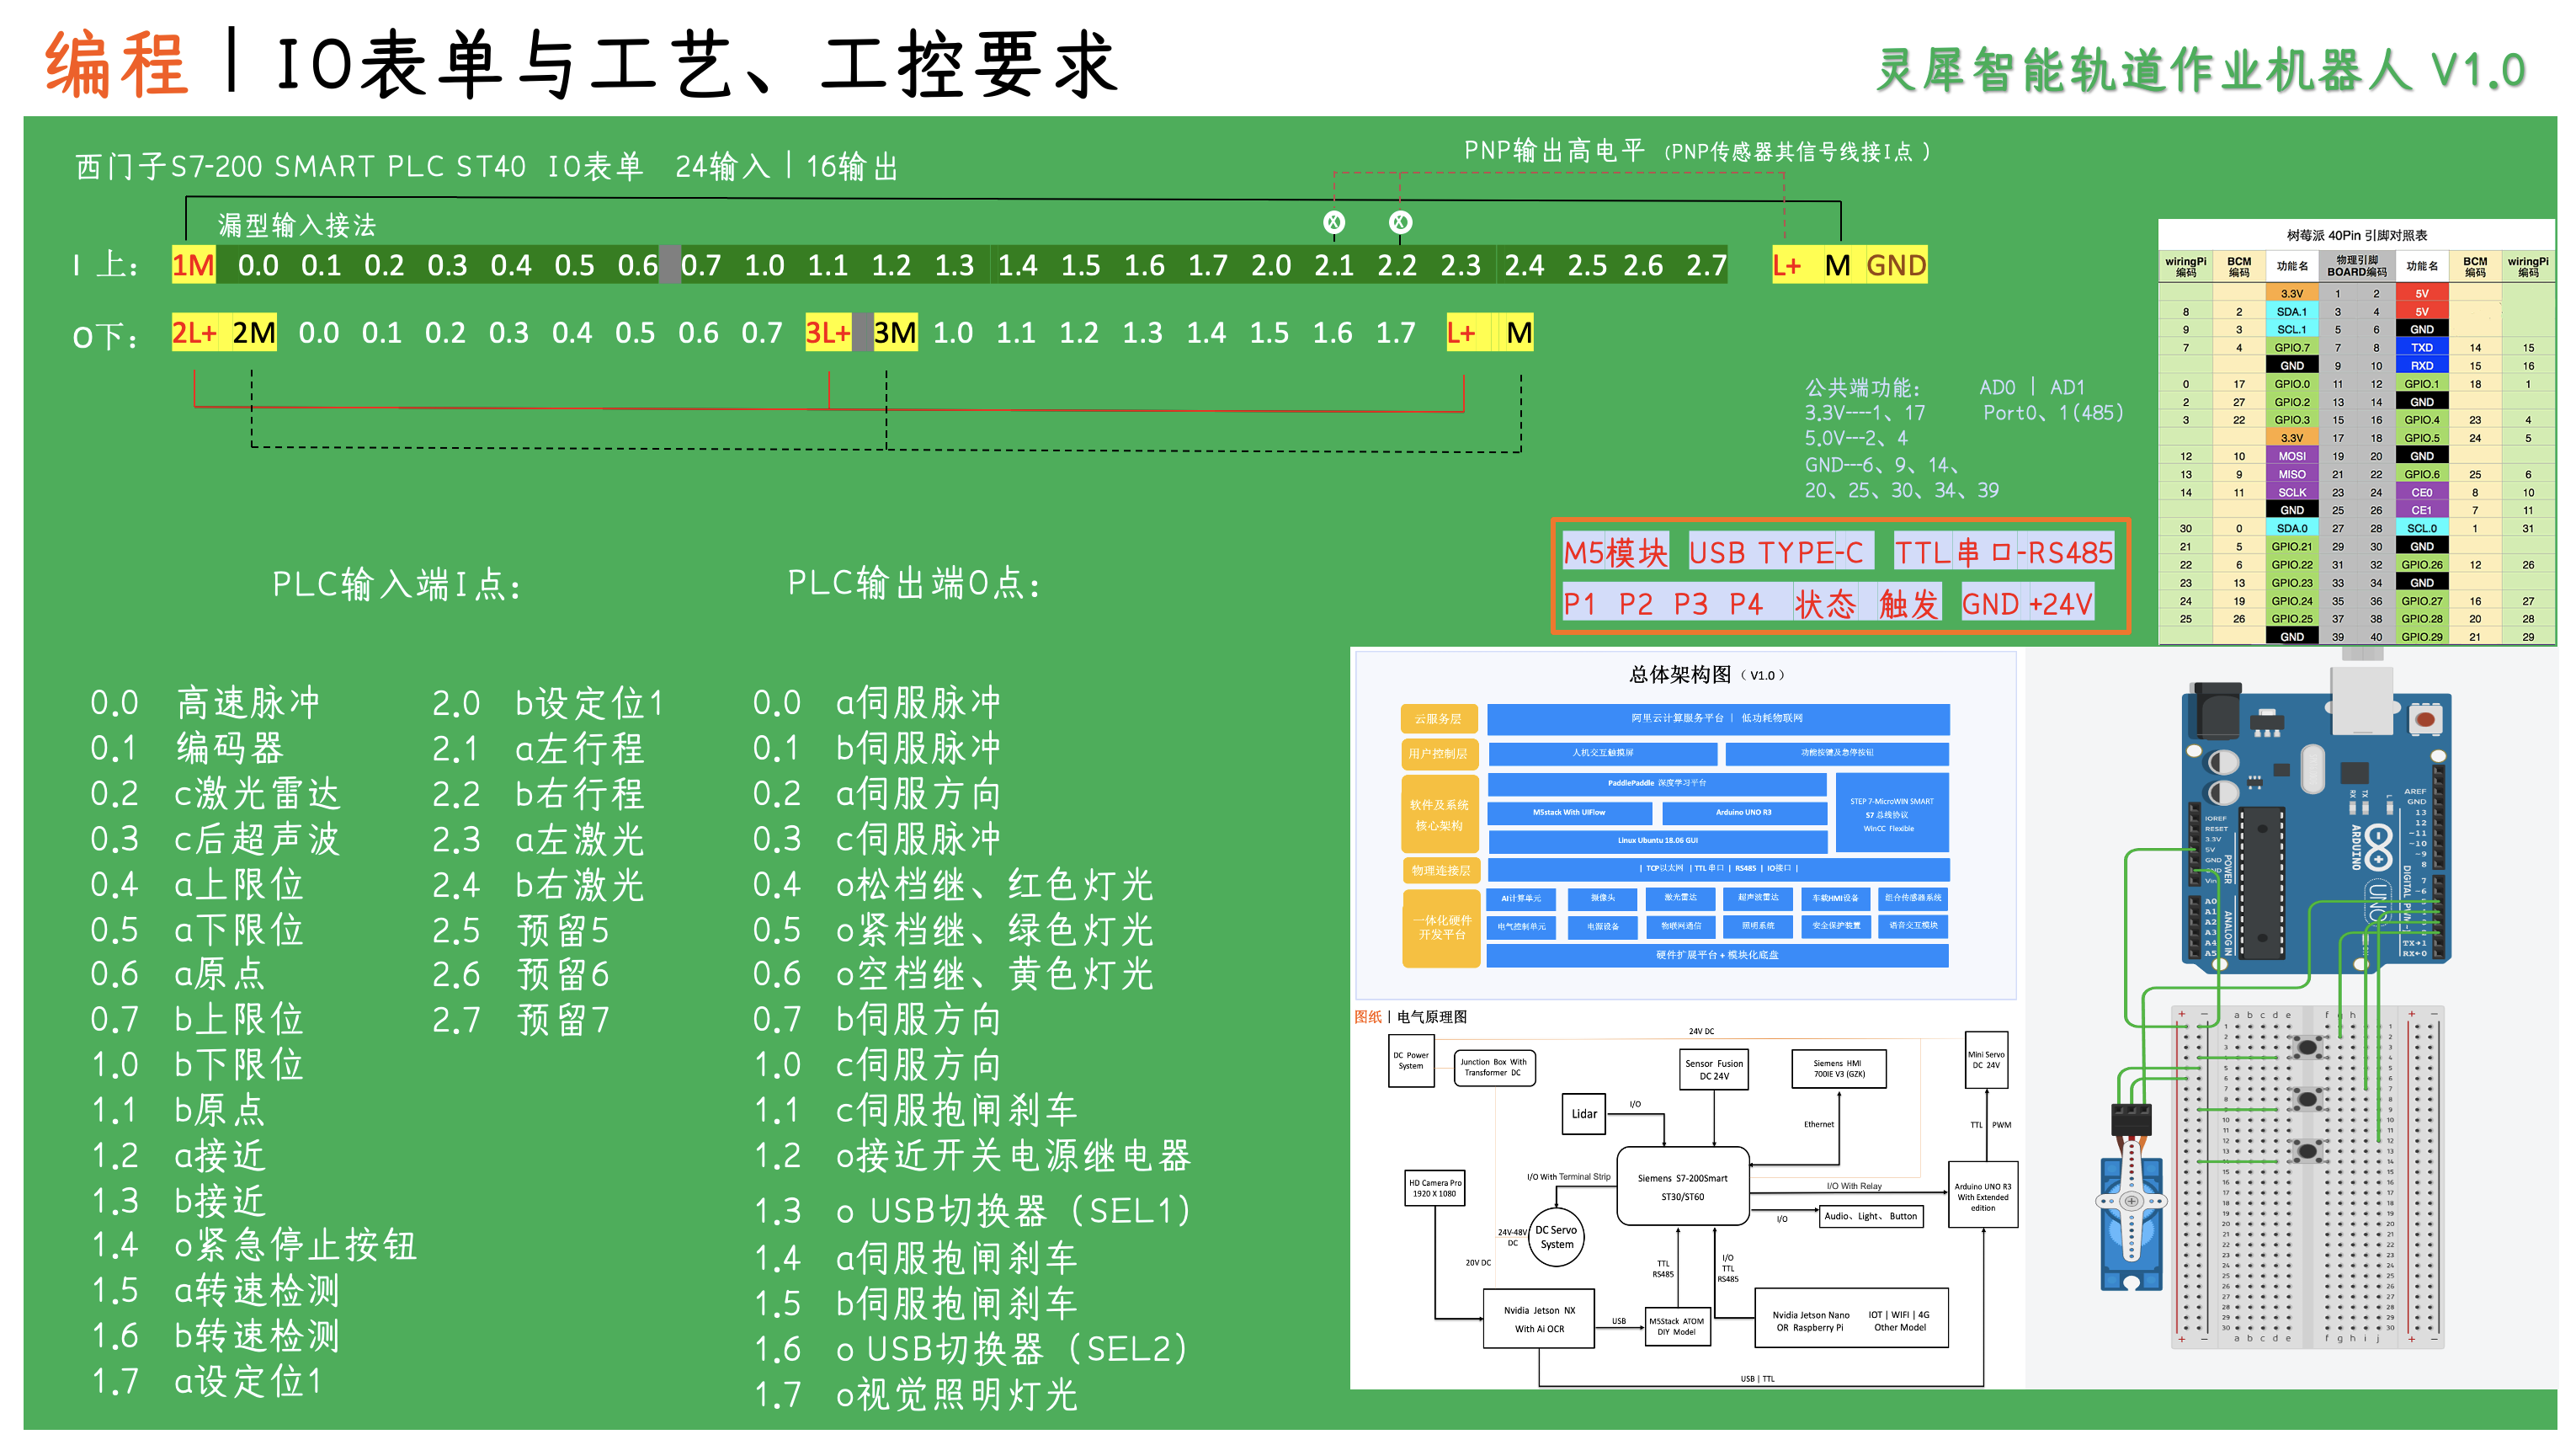This screenshot has width=2576, height=1445.
Task: Click the blue TXD cell in the pin table
Action: (x=2421, y=347)
